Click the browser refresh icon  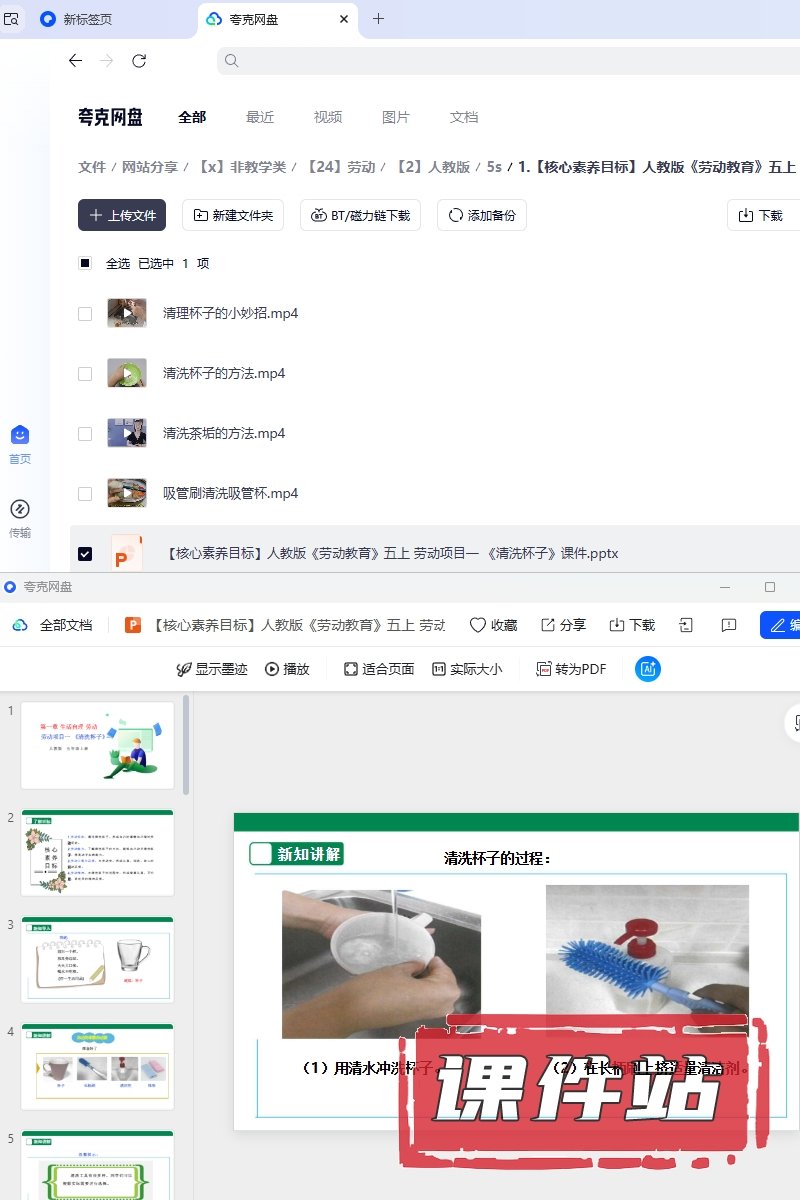coord(139,61)
